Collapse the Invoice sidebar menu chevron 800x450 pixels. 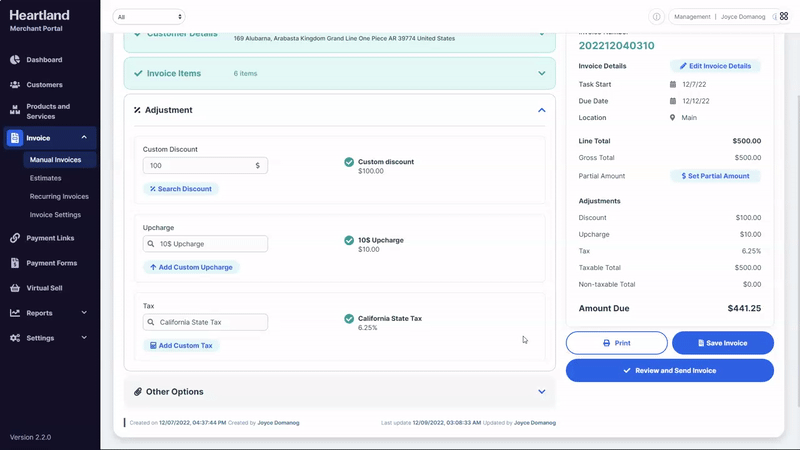84,137
